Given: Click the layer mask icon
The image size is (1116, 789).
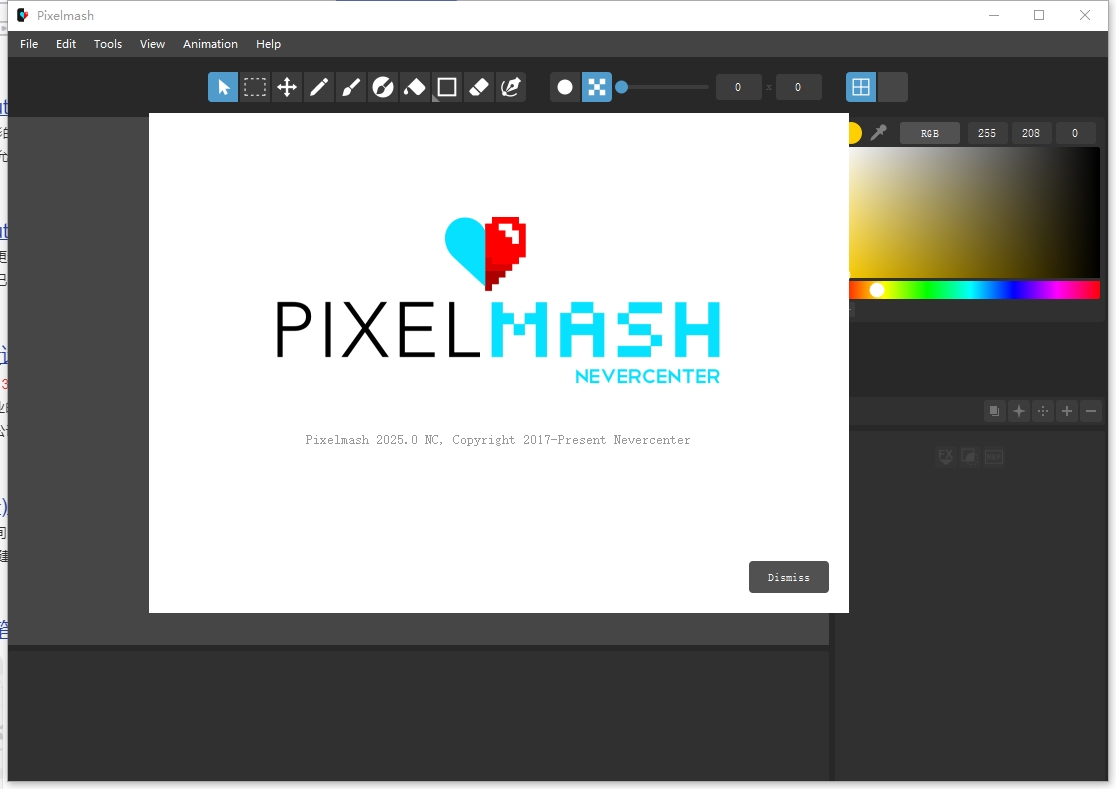Looking at the screenshot, I should [x=969, y=457].
